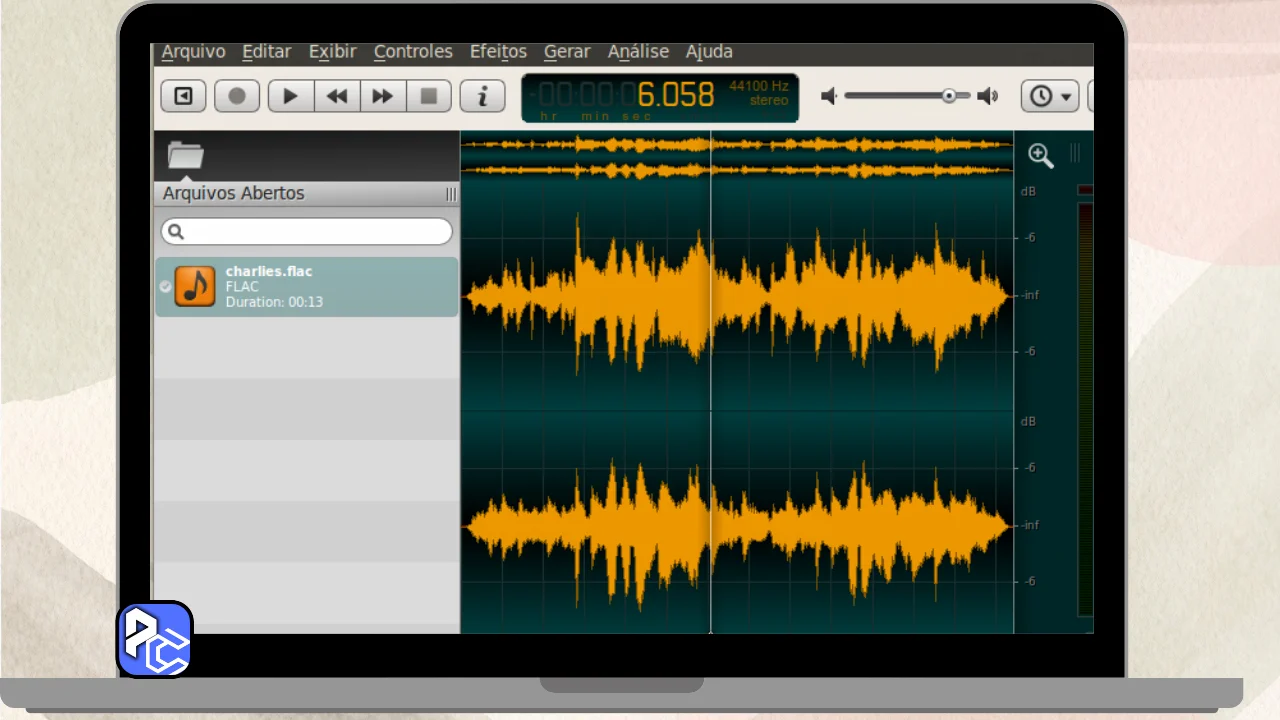Click the grip handle beside zoom icon
1280x720 pixels.
(x=1075, y=153)
